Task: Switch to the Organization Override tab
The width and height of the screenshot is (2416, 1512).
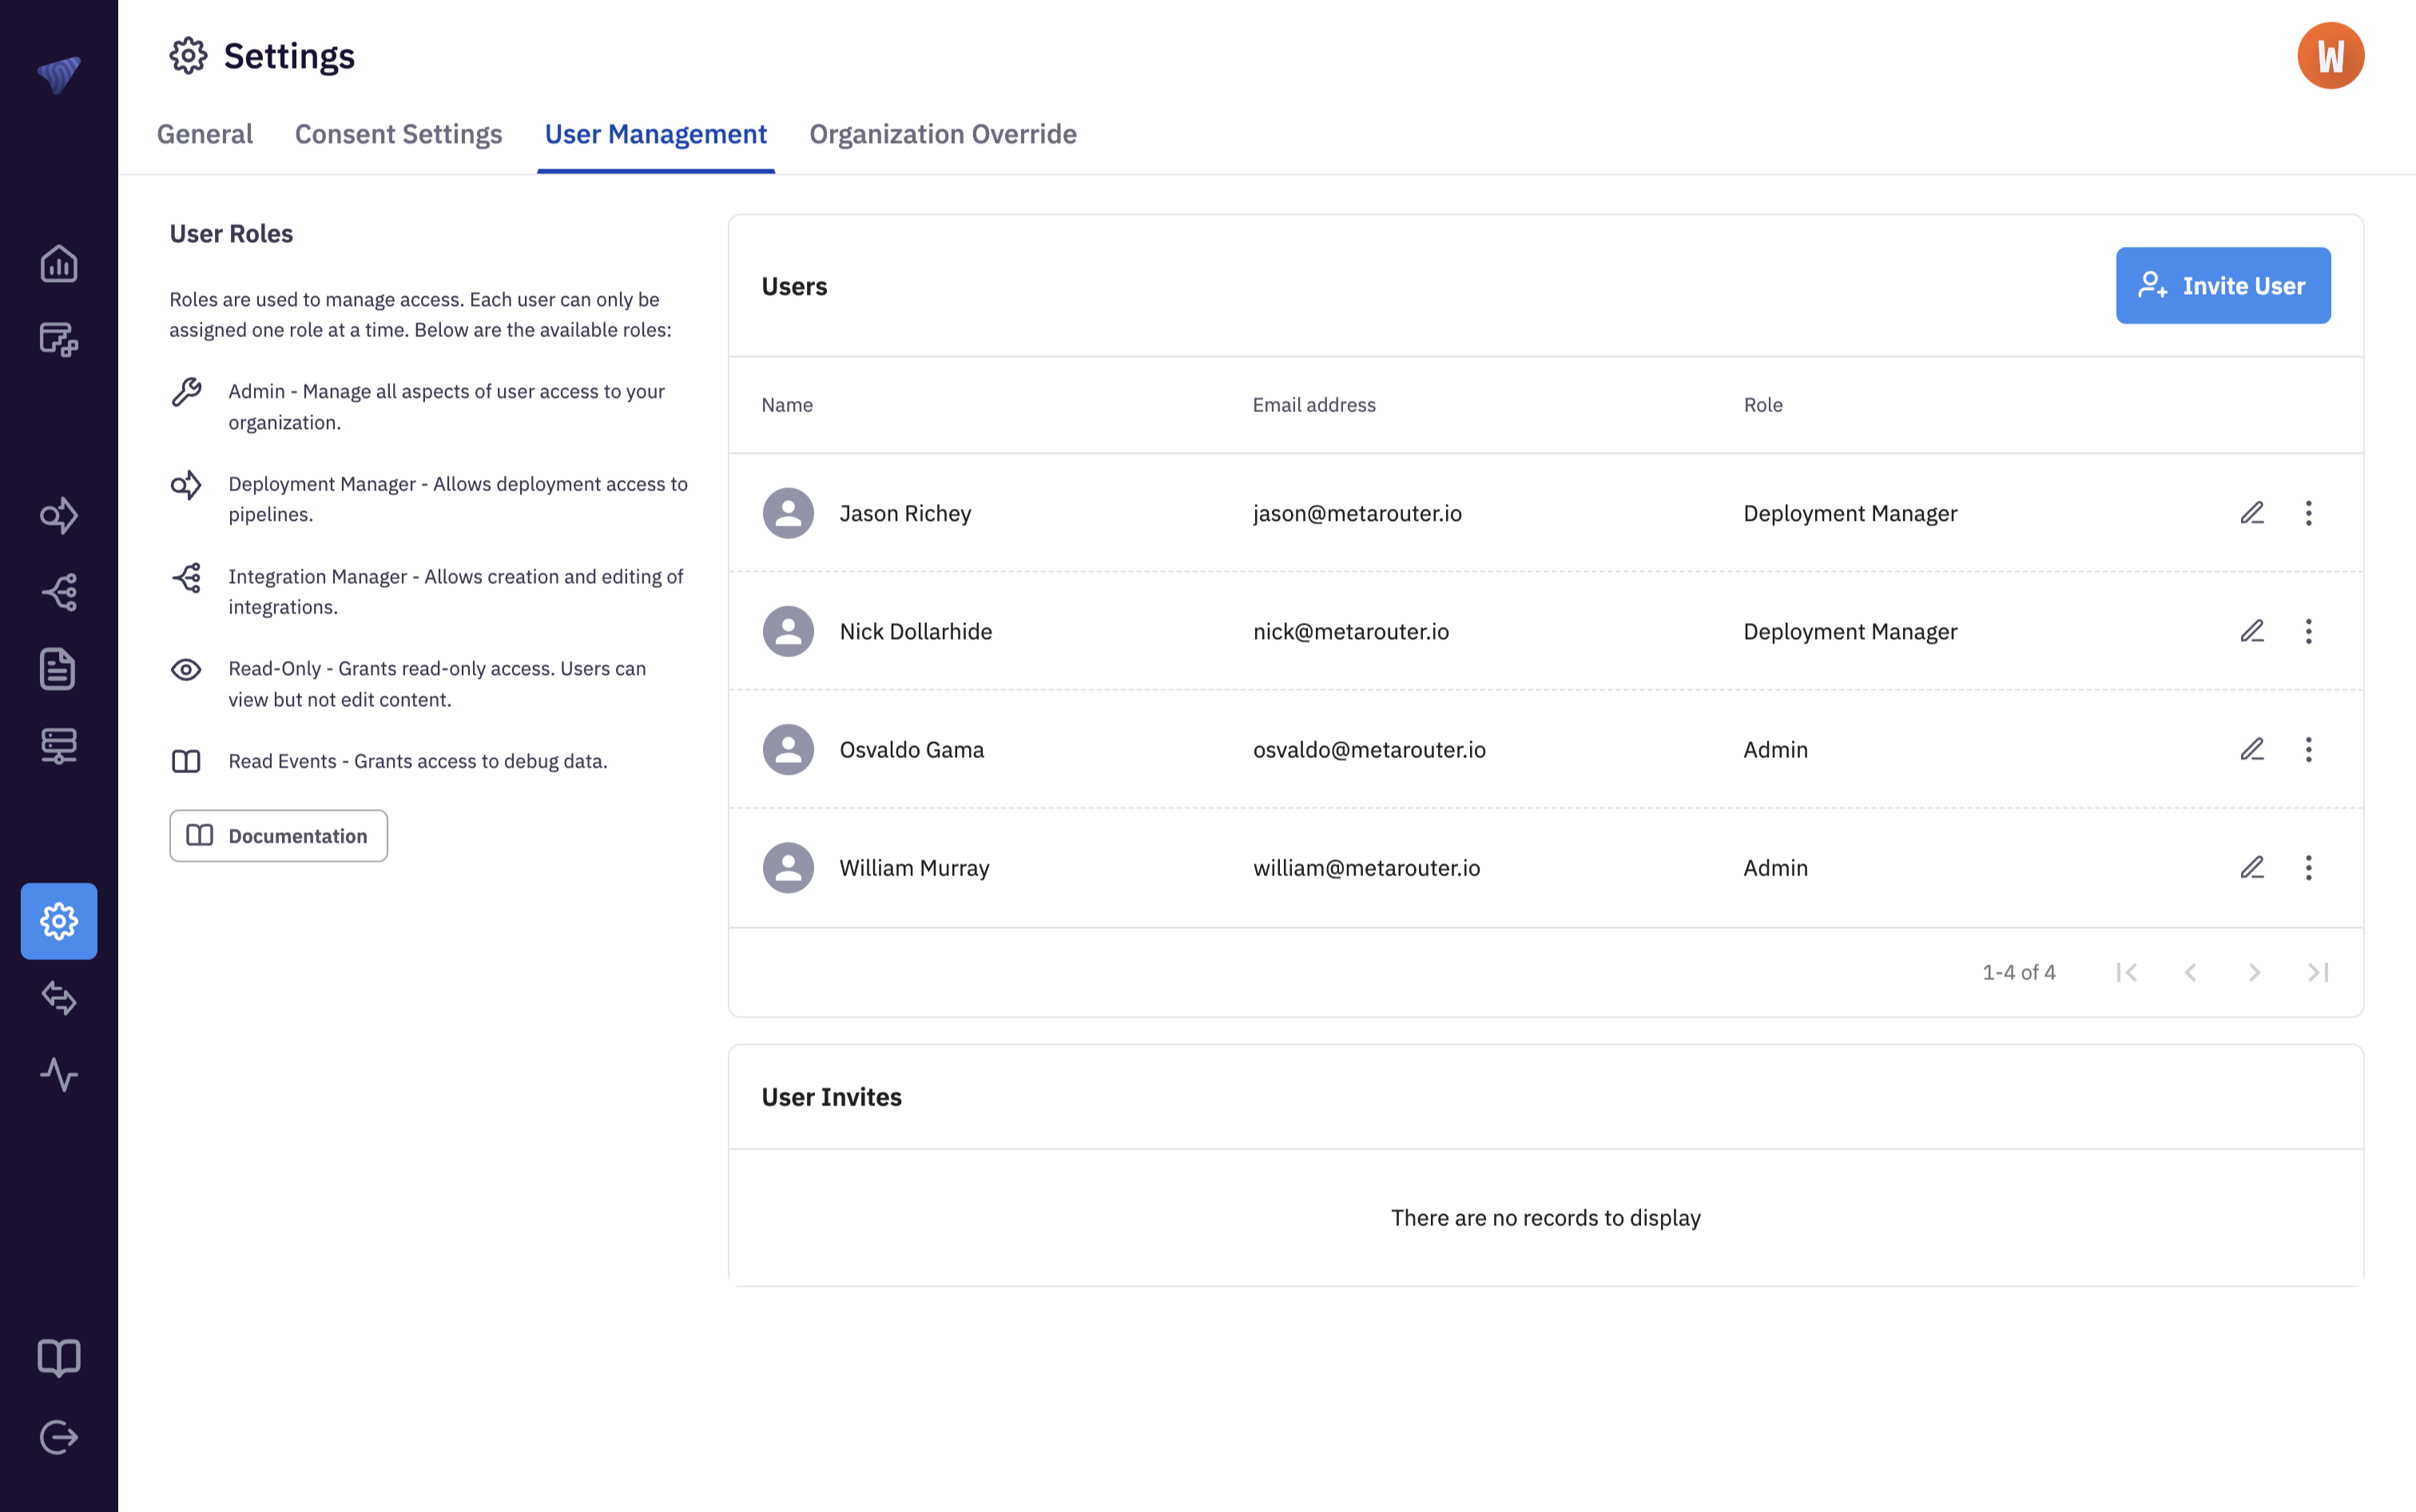Action: click(942, 134)
